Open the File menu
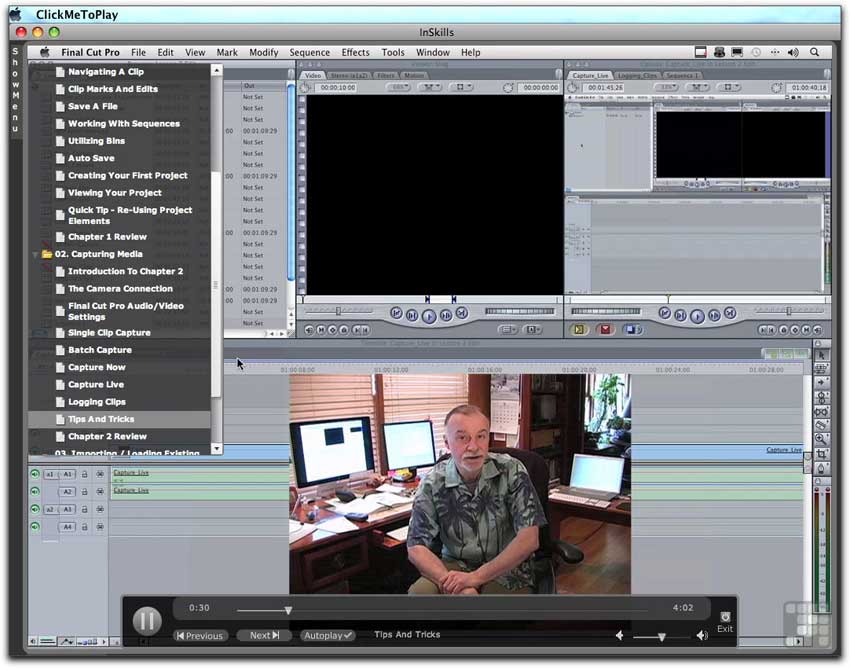Image resolution: width=850 pixels, height=668 pixels. (x=138, y=53)
